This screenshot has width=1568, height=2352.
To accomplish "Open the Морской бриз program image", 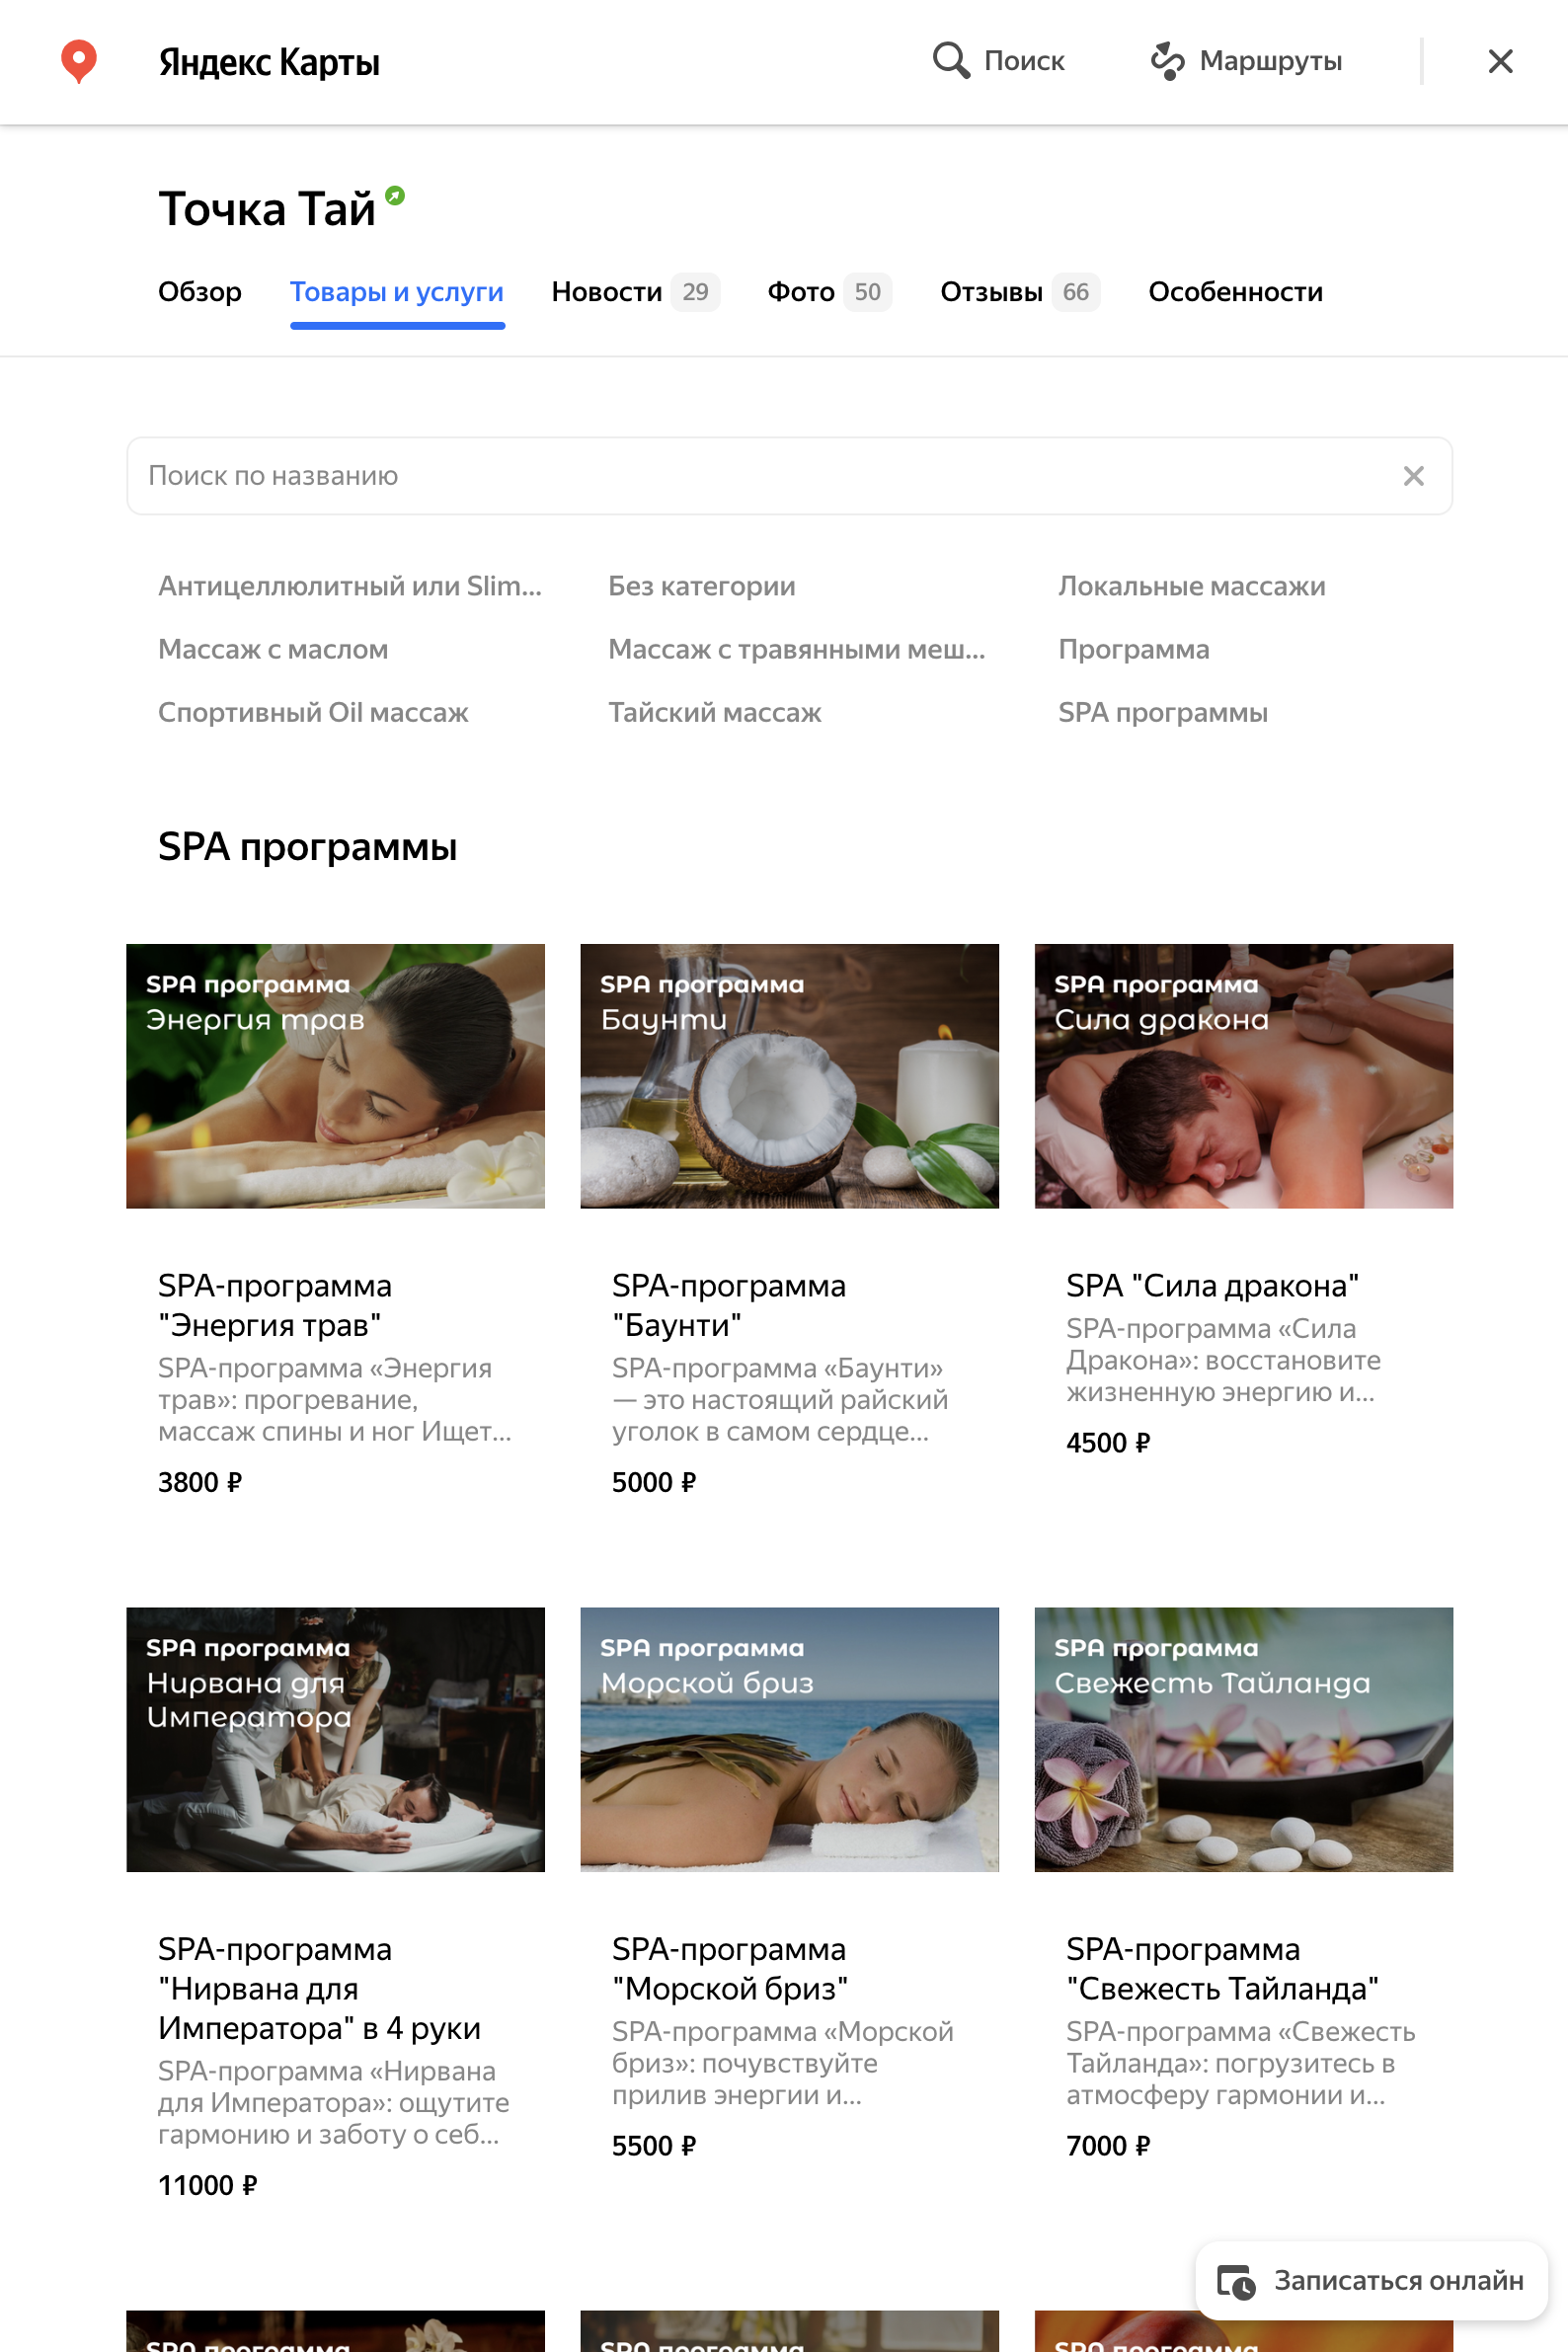I will point(789,1739).
